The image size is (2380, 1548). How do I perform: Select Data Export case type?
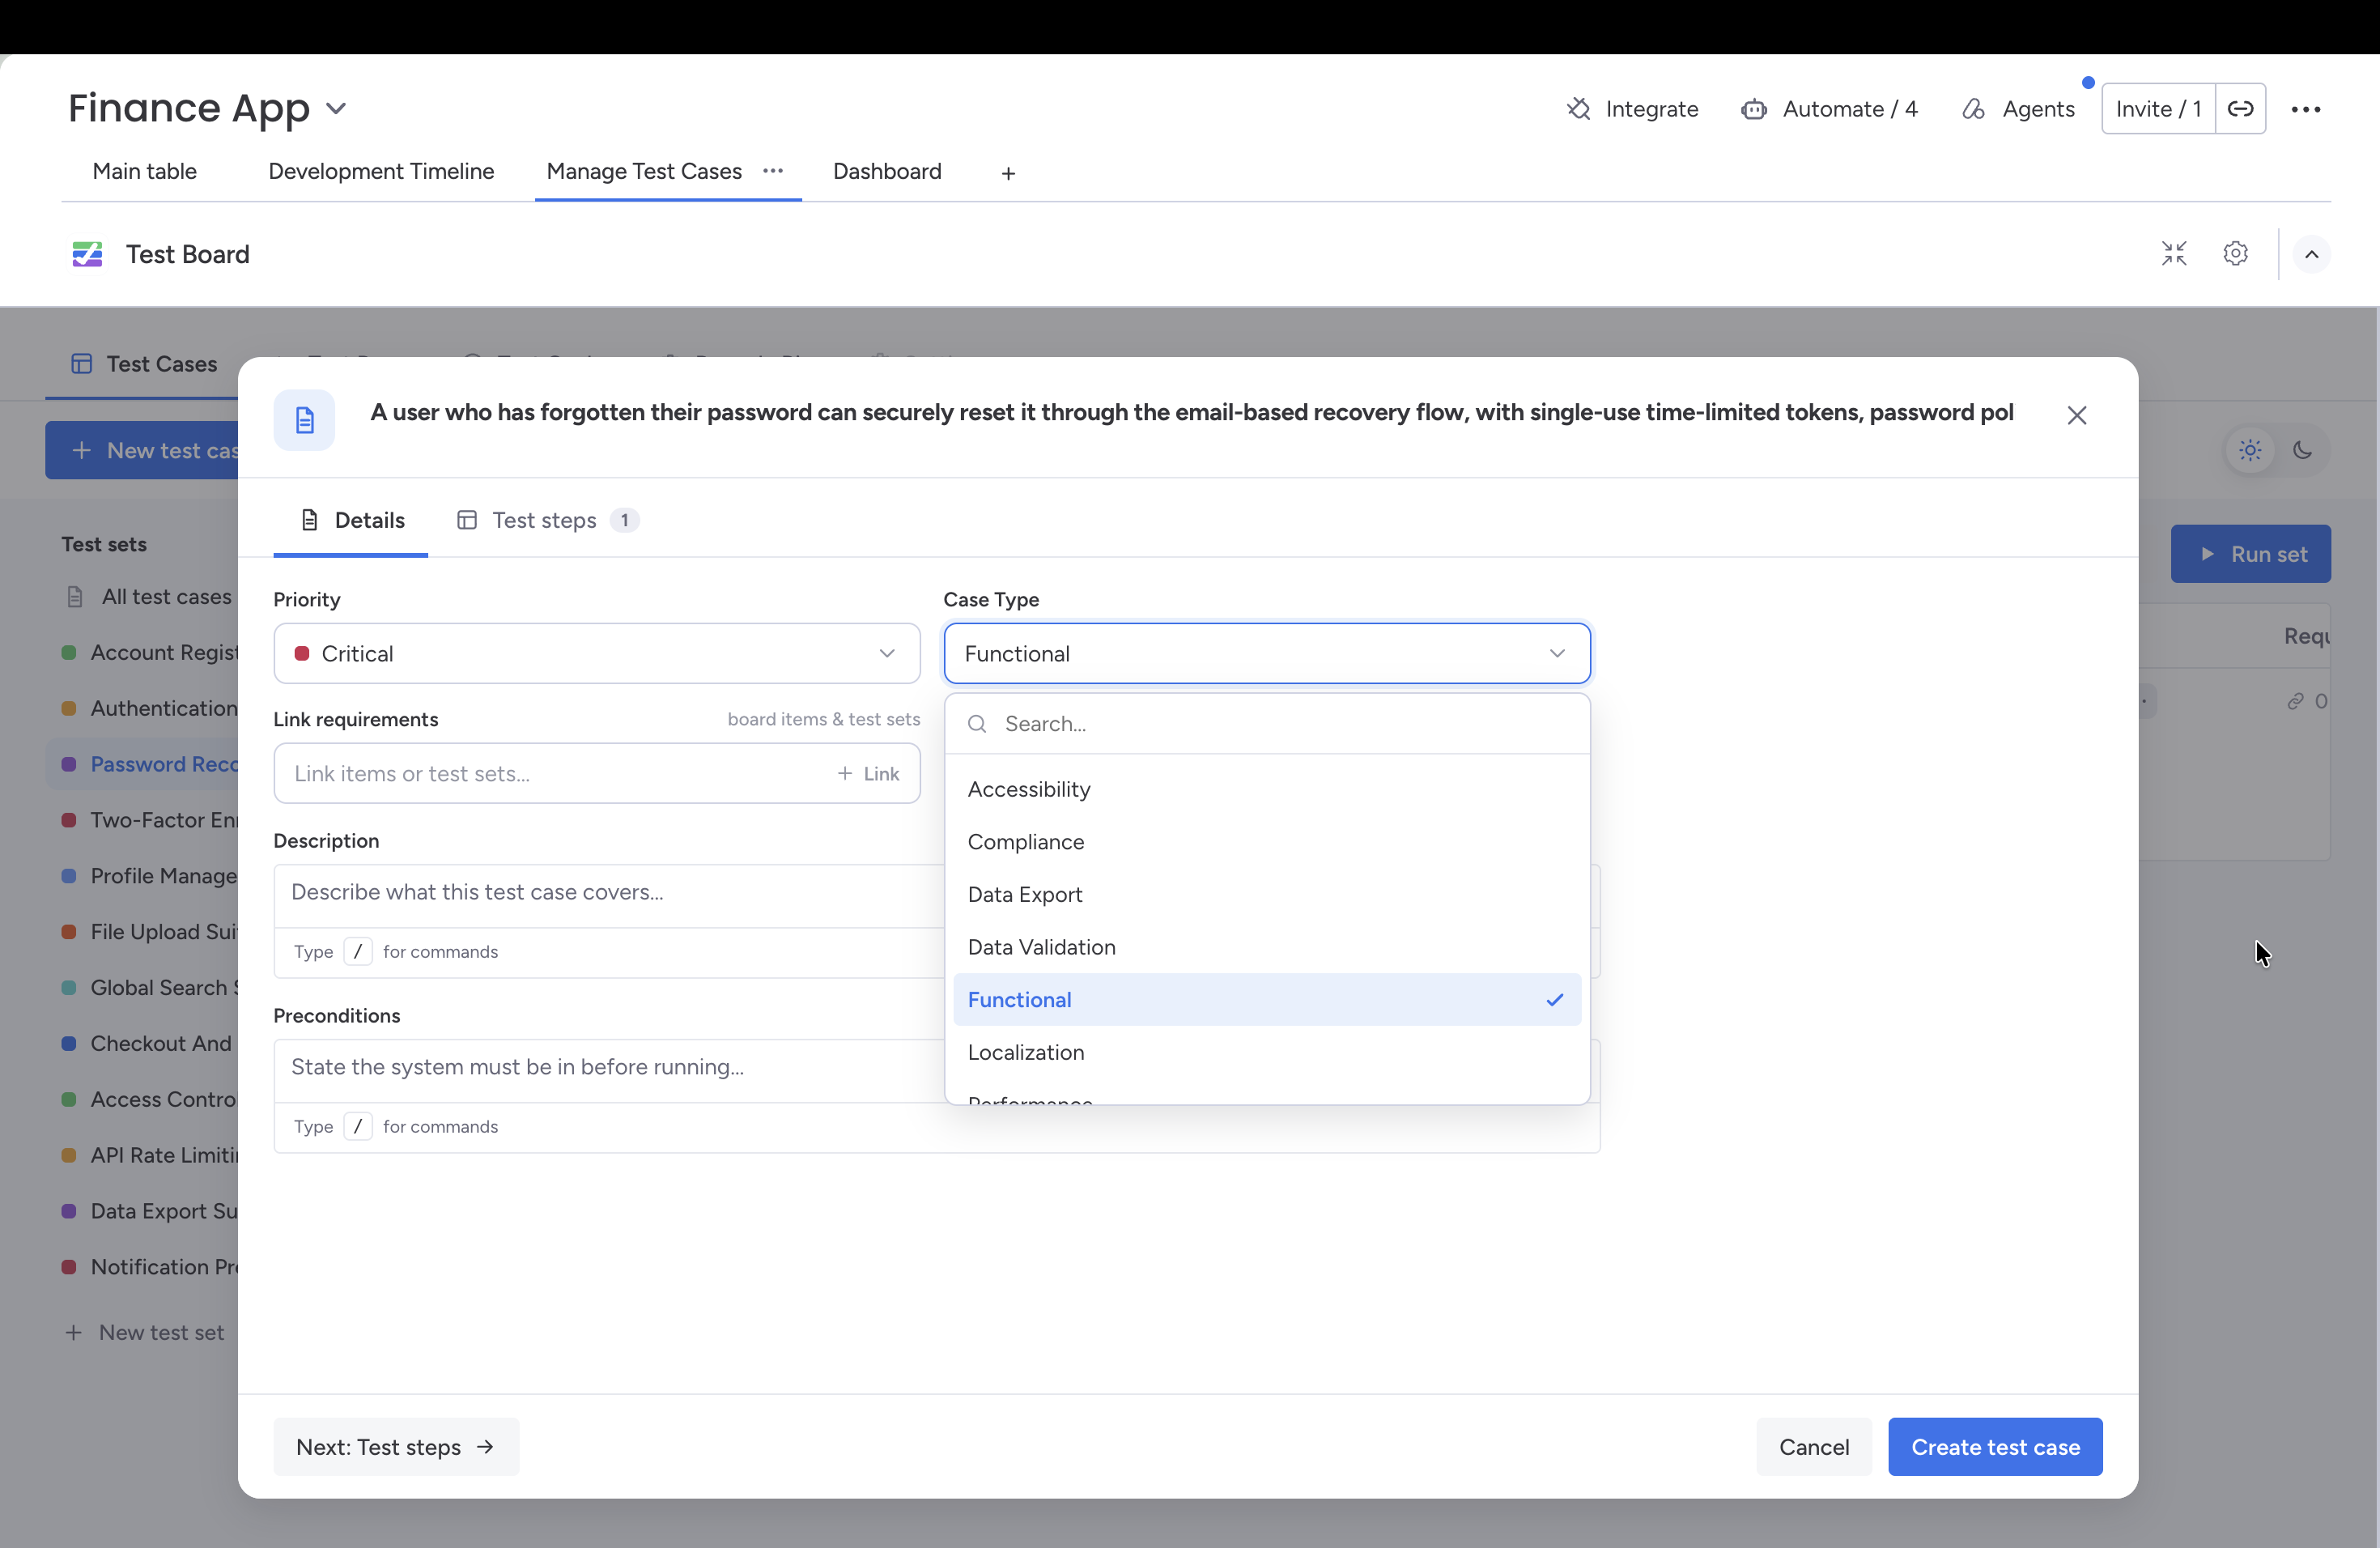pyautogui.click(x=1267, y=895)
